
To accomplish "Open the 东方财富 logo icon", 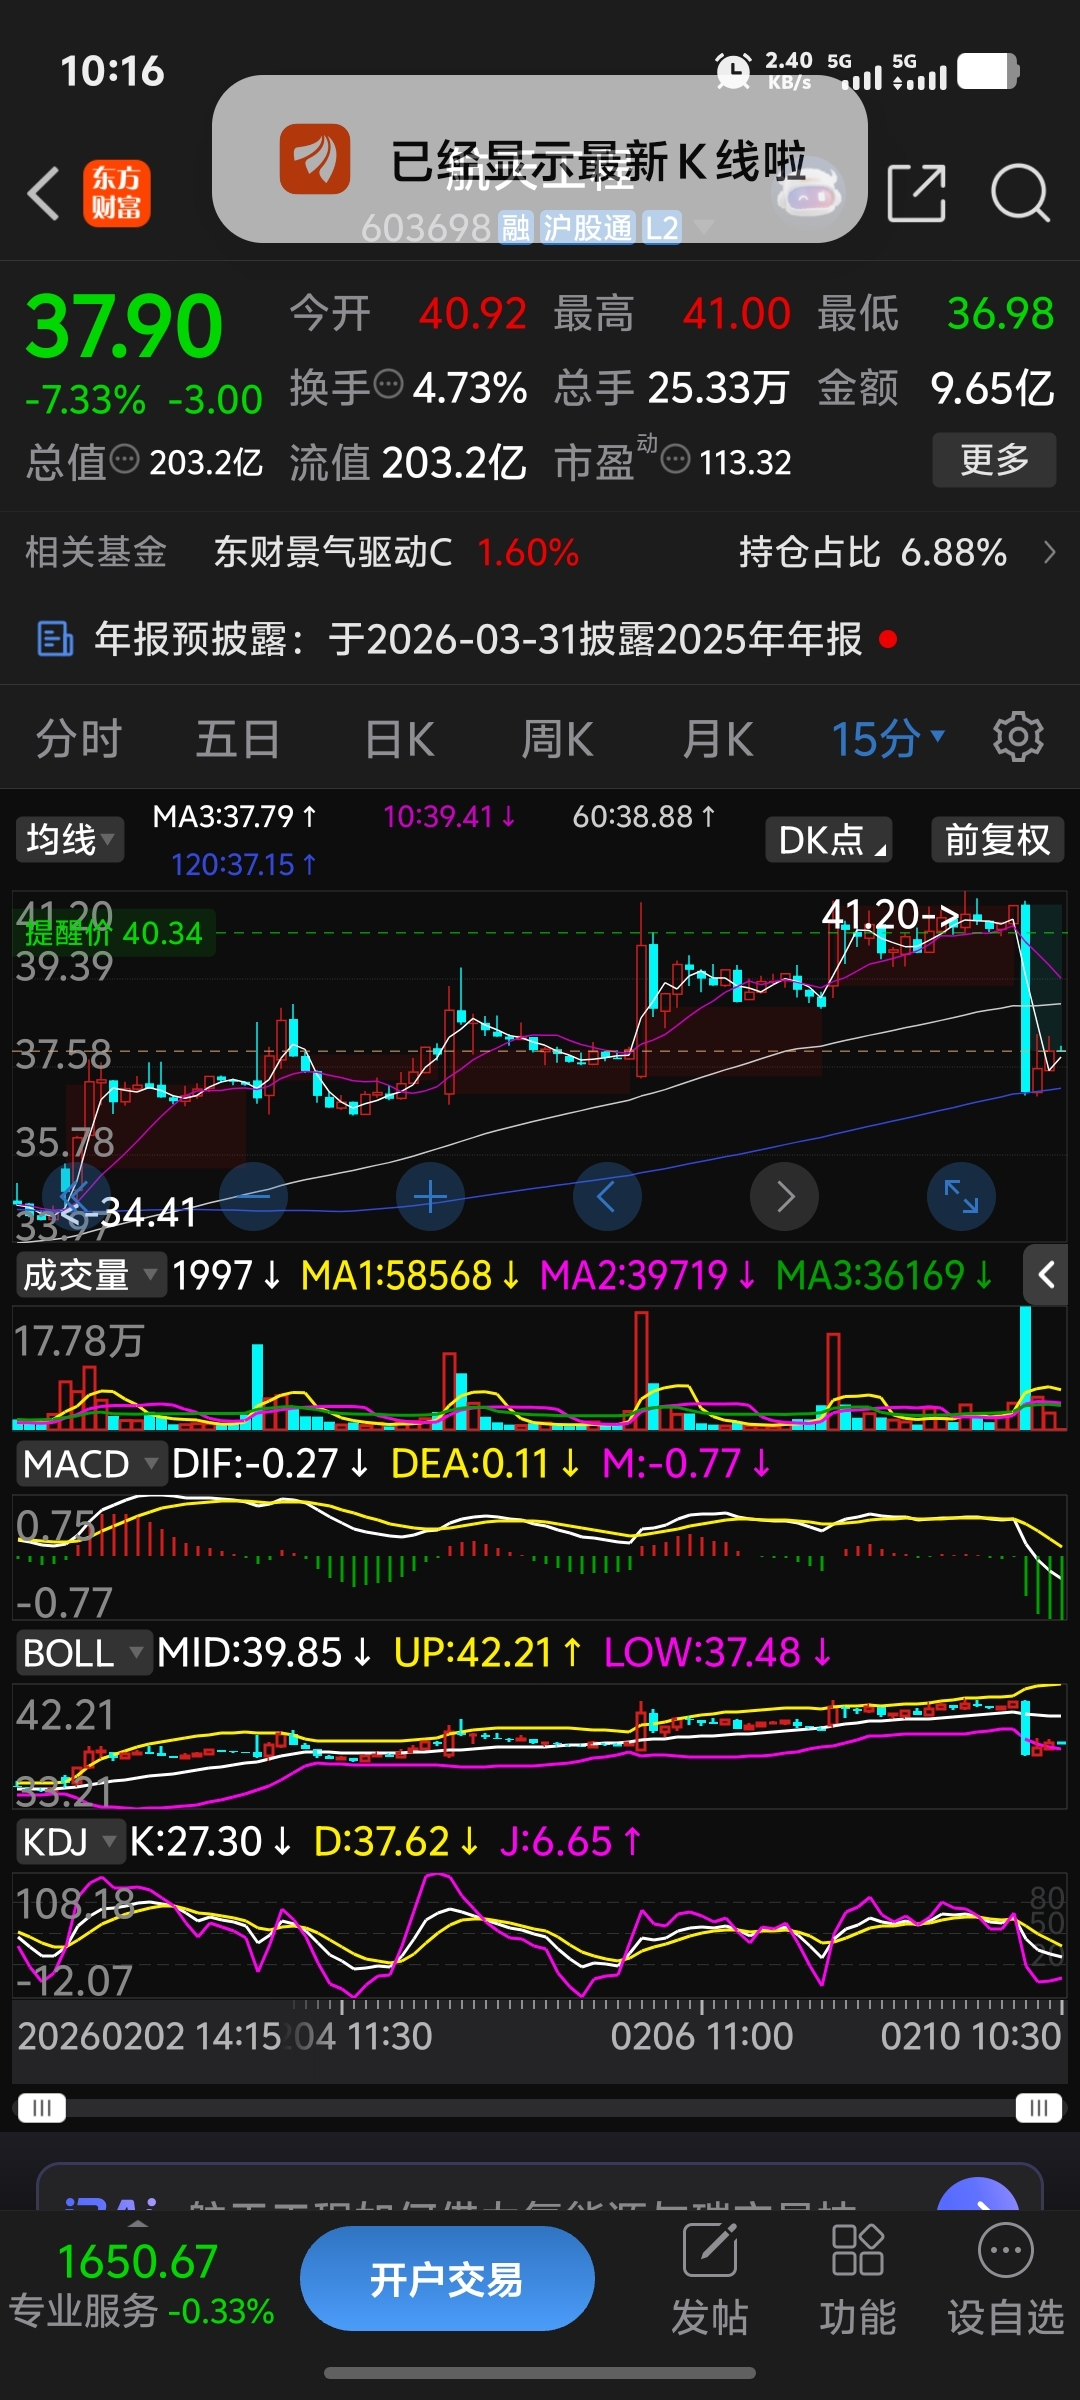I will [117, 193].
